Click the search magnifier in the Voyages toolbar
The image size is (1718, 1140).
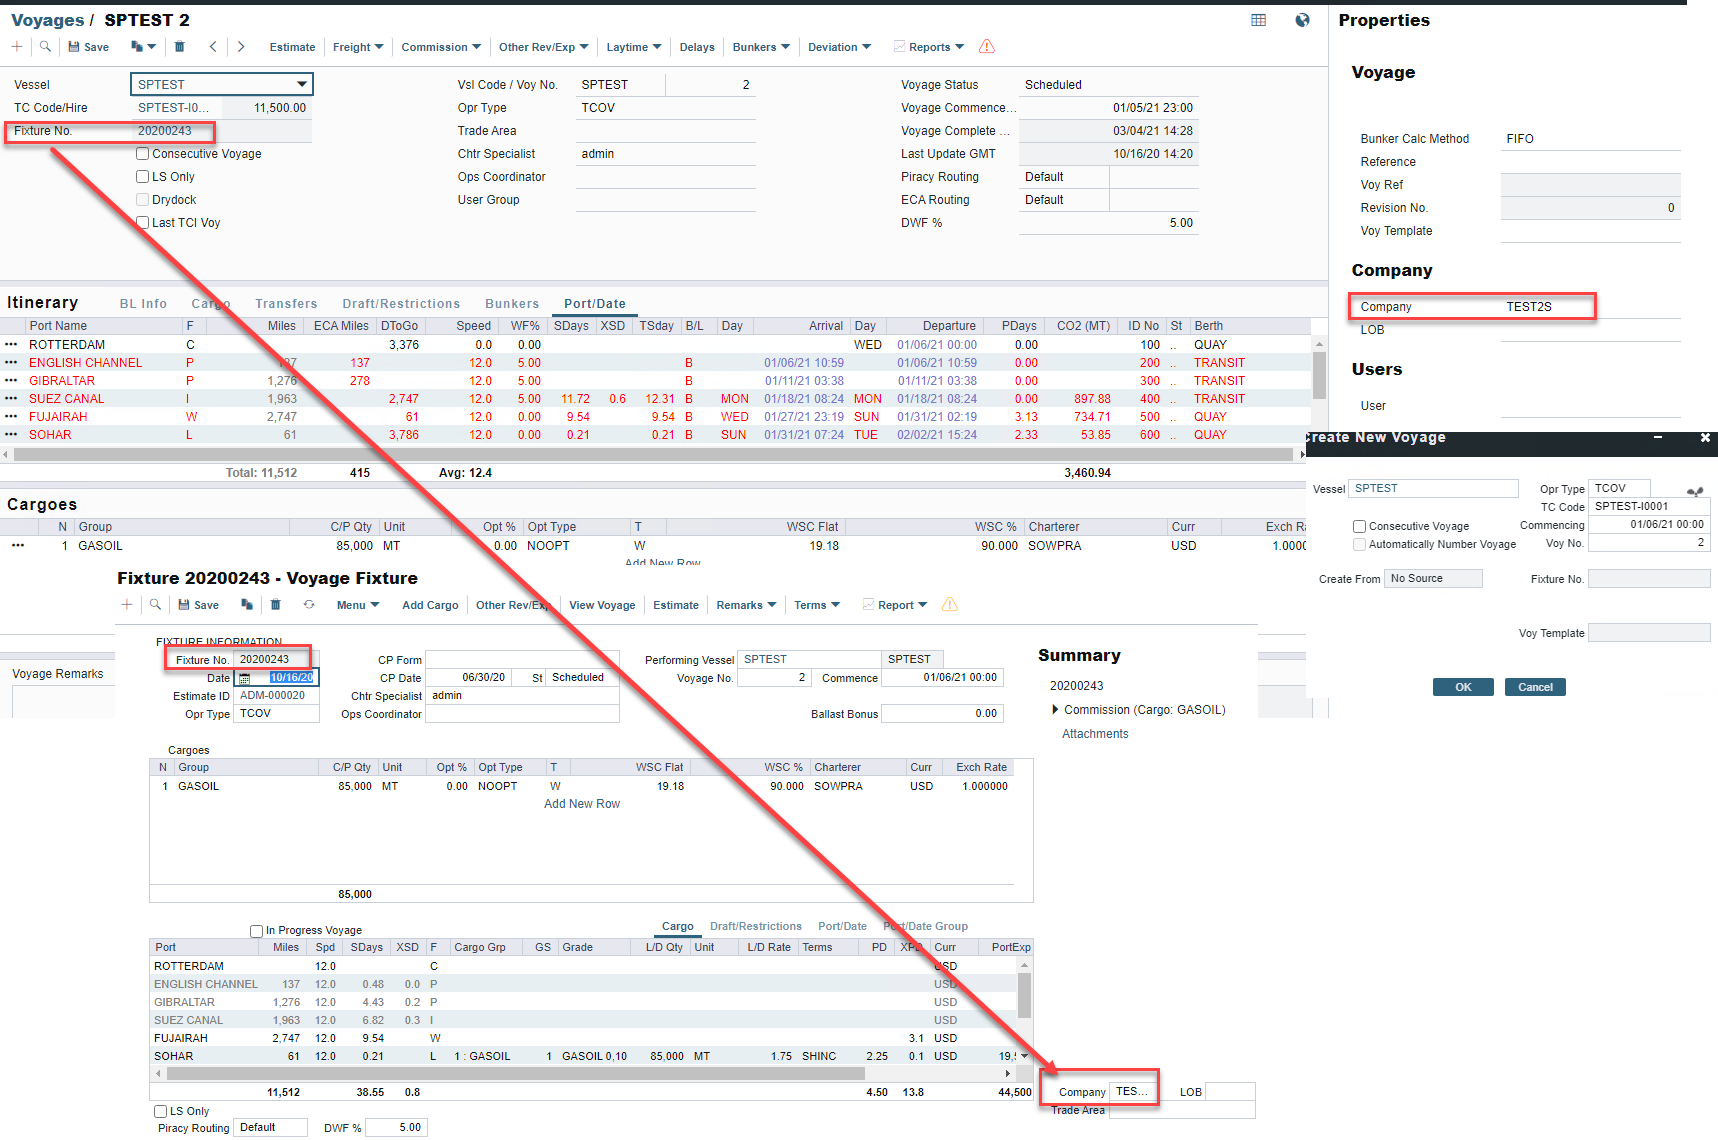45,47
